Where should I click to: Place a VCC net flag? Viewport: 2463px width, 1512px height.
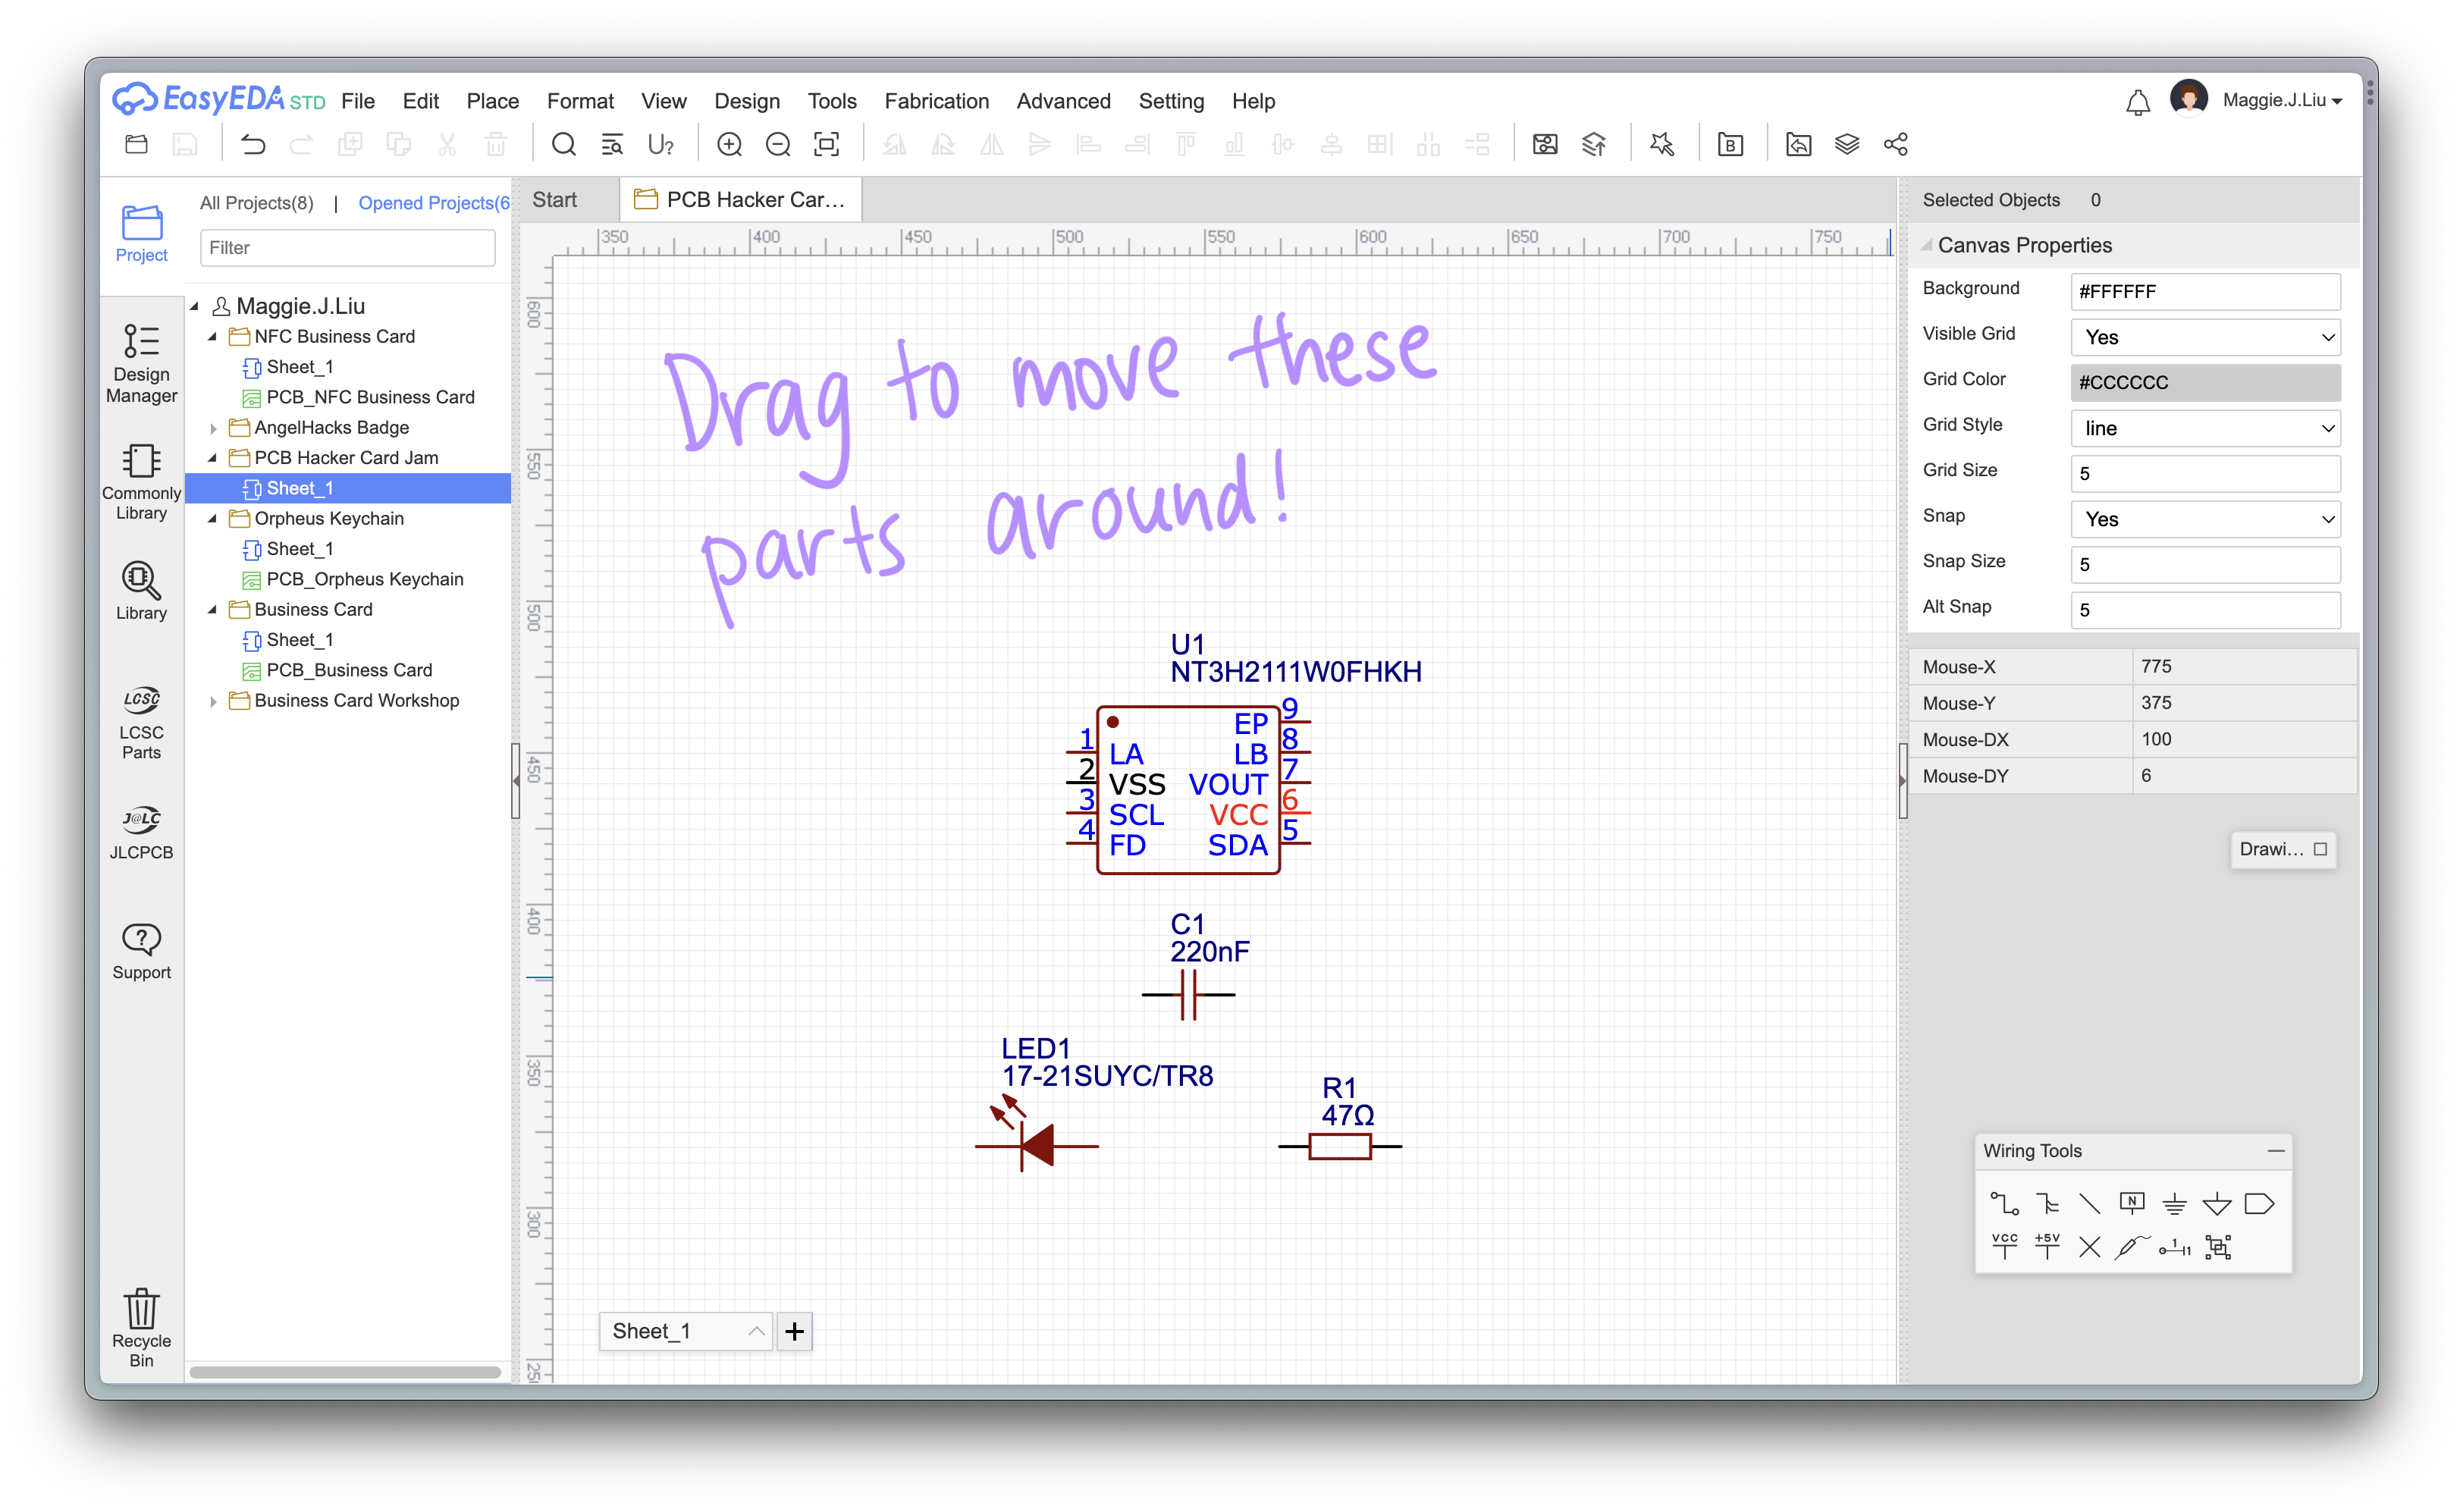pos(2004,1246)
